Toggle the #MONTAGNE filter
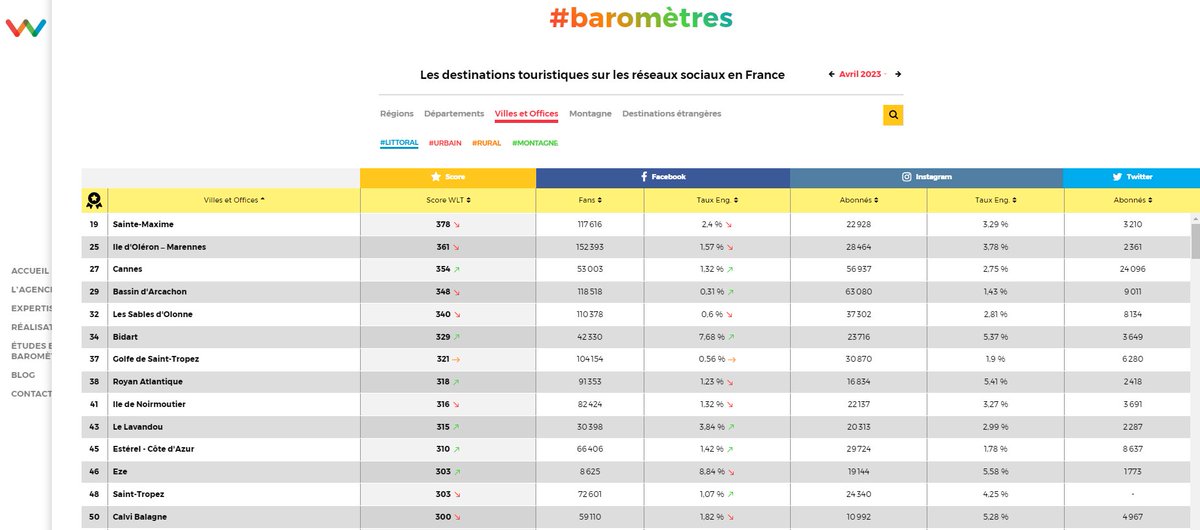Image resolution: width=1200 pixels, height=530 pixels. coord(535,143)
